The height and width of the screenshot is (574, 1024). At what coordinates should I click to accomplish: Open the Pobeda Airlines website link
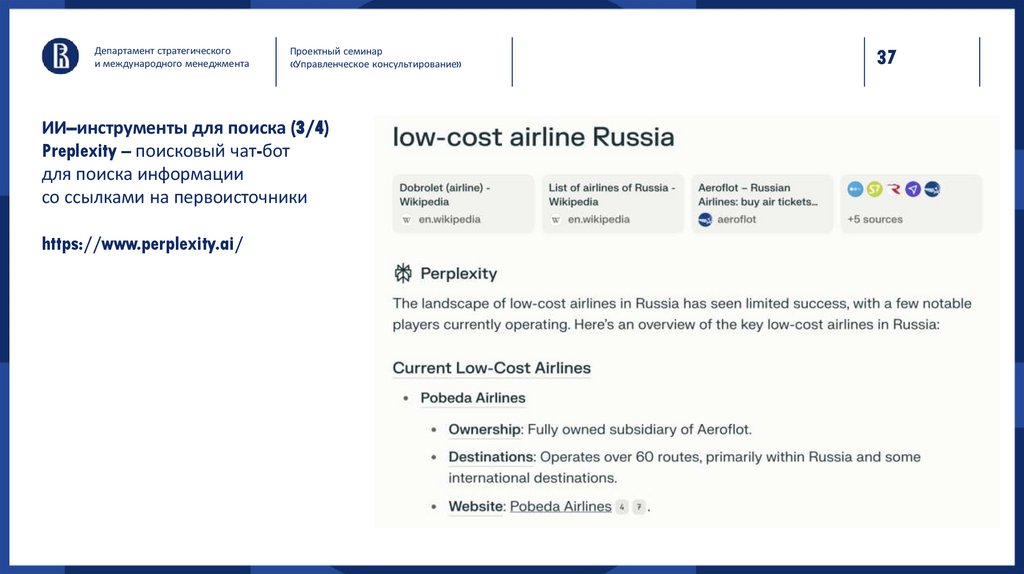560,506
